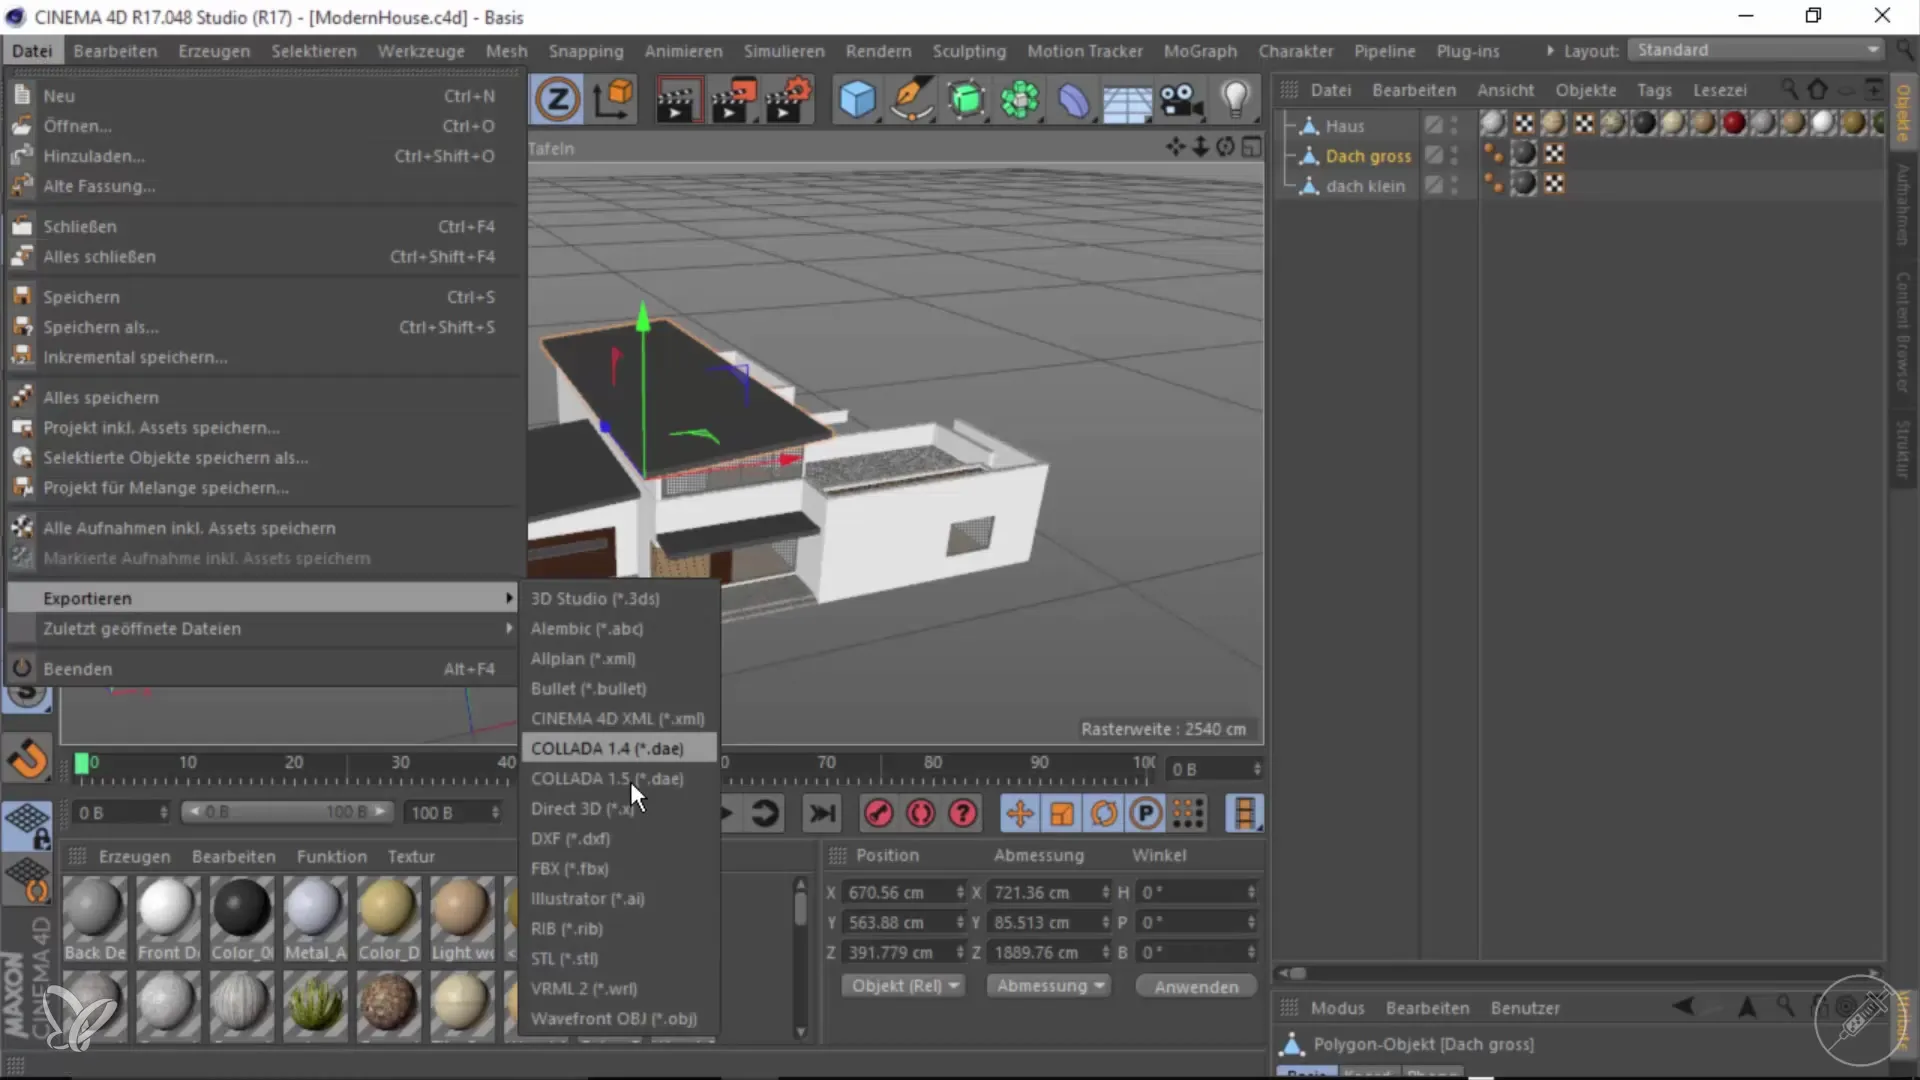Screen dimensions: 1920x1080
Task: Open the MoGraph menu
Action: [x=1200, y=51]
